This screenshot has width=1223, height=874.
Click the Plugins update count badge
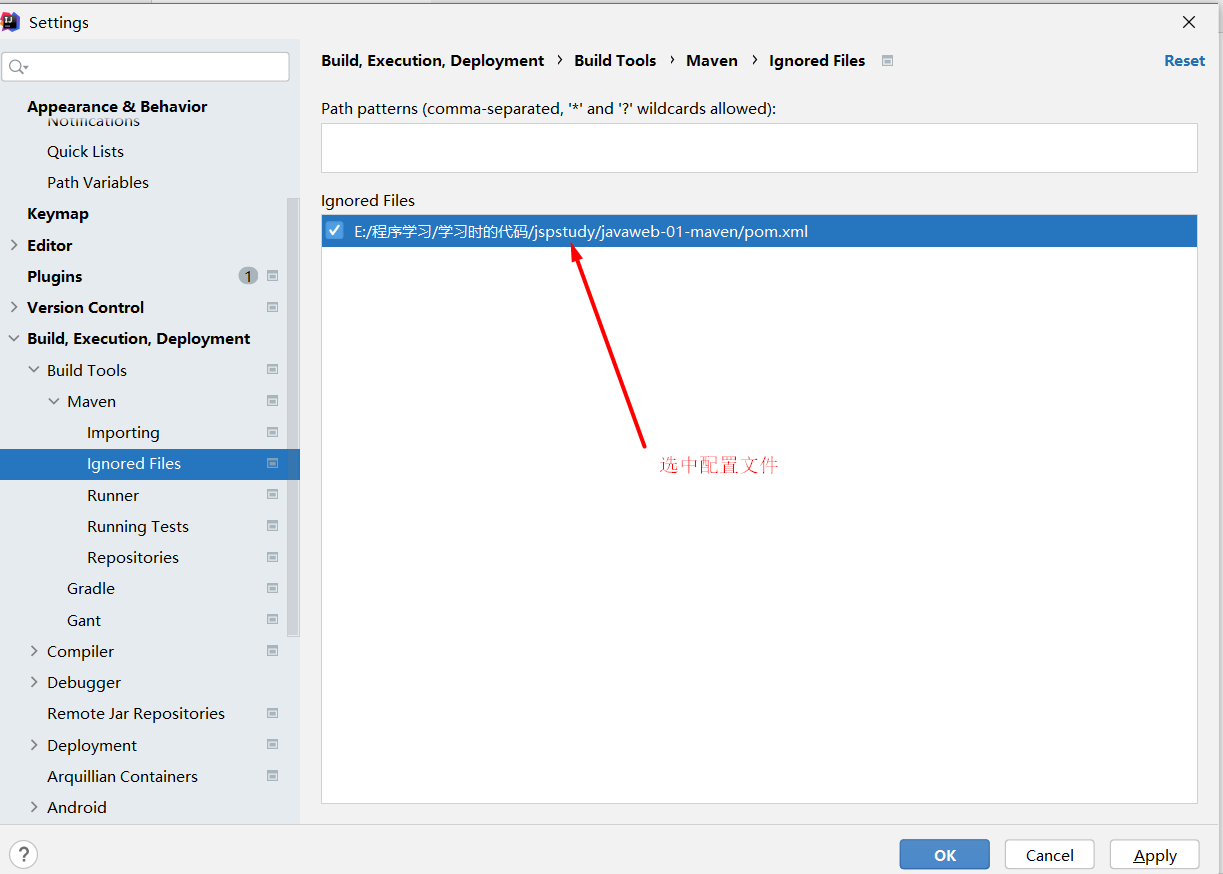pos(248,276)
